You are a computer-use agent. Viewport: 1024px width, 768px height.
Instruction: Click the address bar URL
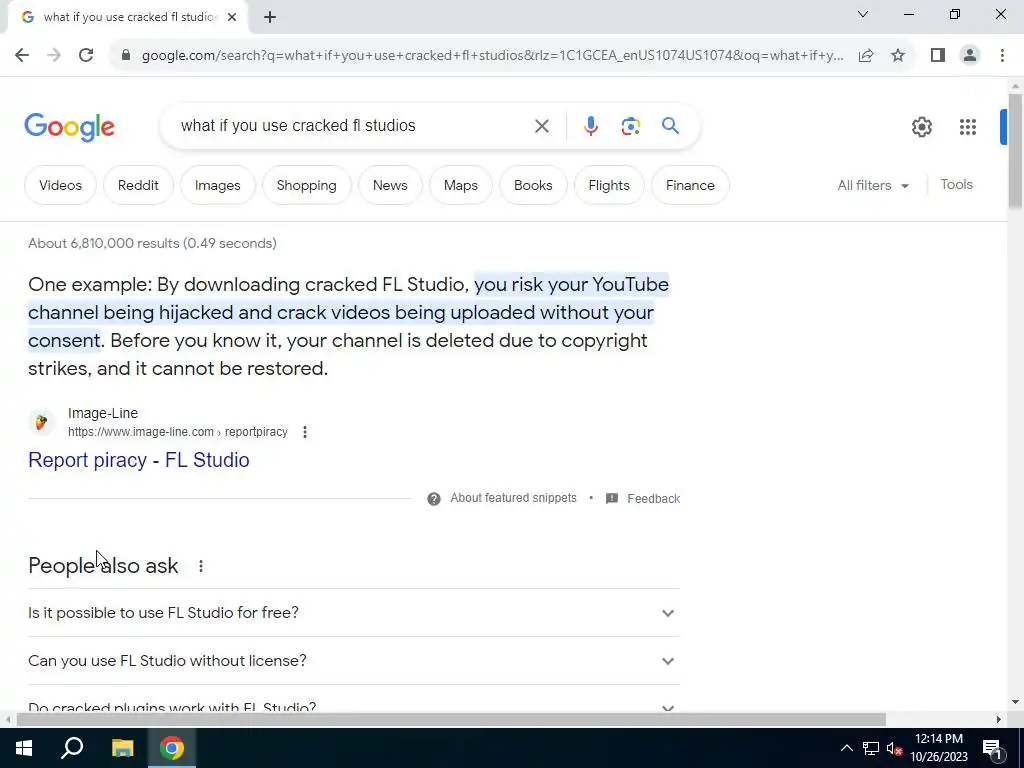point(492,56)
